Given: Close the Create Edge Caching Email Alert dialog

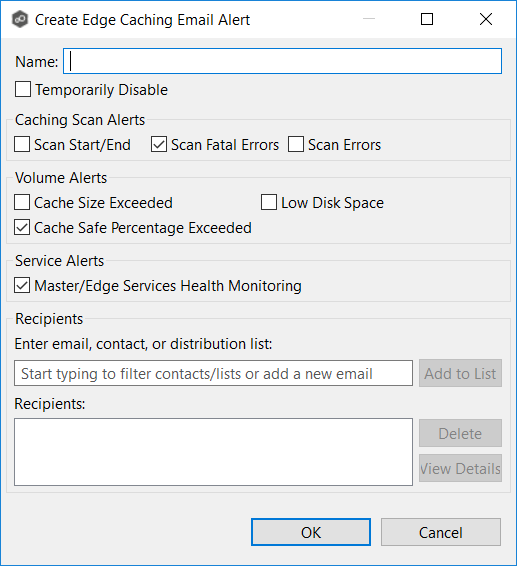Looking at the screenshot, I should 486,19.
